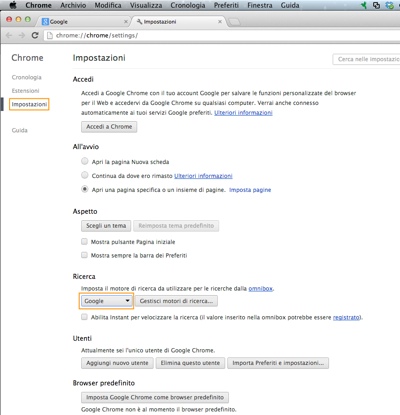Open the Finestra menu

pyautogui.click(x=260, y=5)
